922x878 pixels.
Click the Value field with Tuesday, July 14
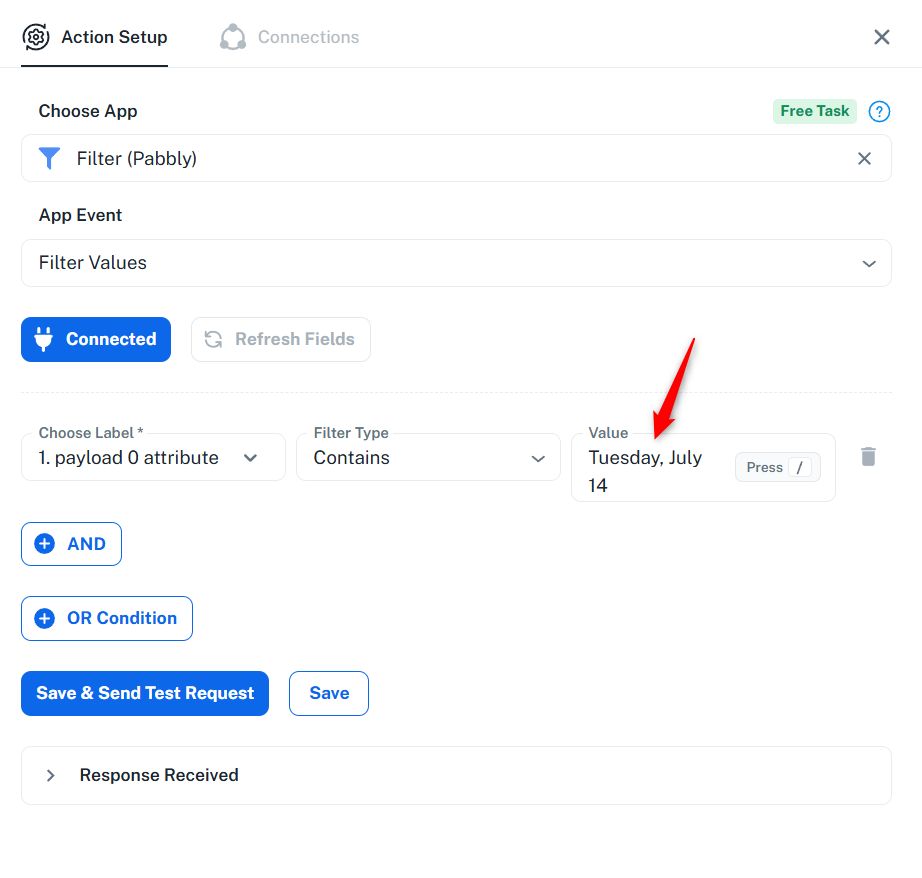pos(703,468)
